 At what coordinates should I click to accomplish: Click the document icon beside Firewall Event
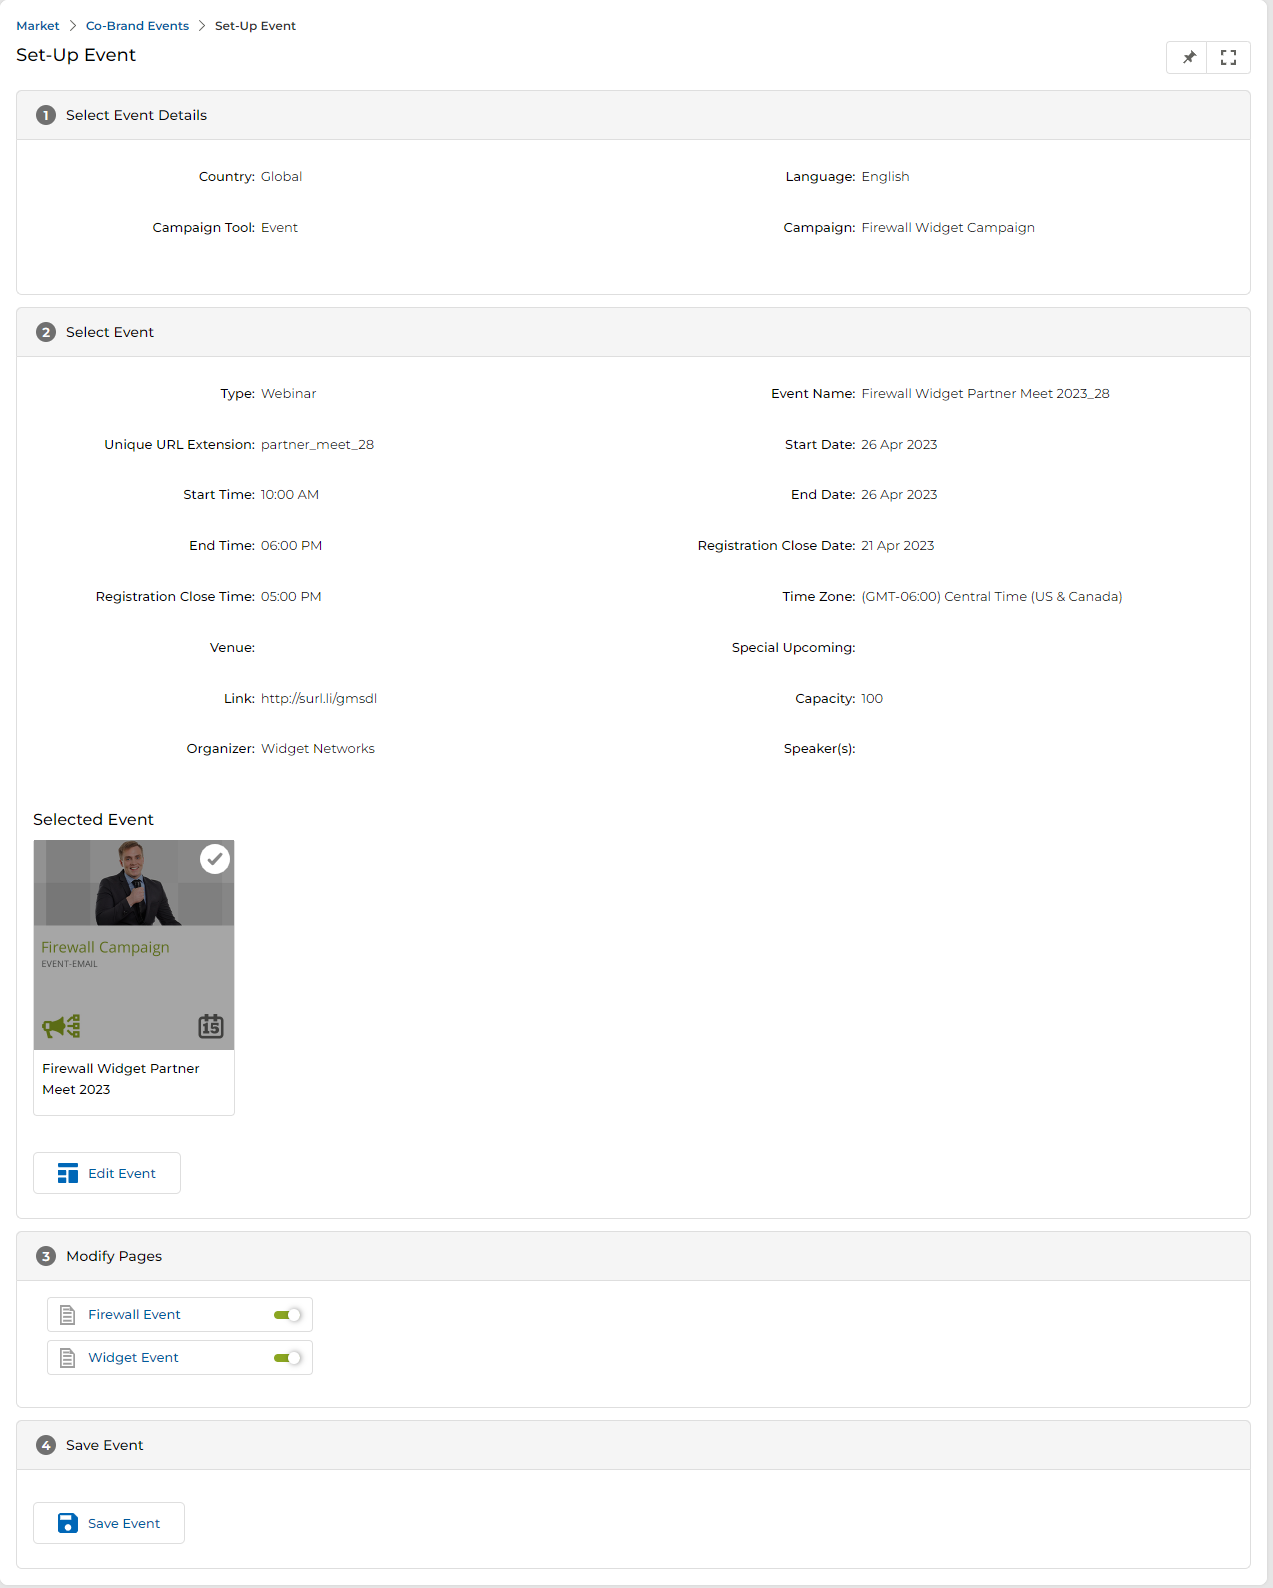tap(68, 1315)
